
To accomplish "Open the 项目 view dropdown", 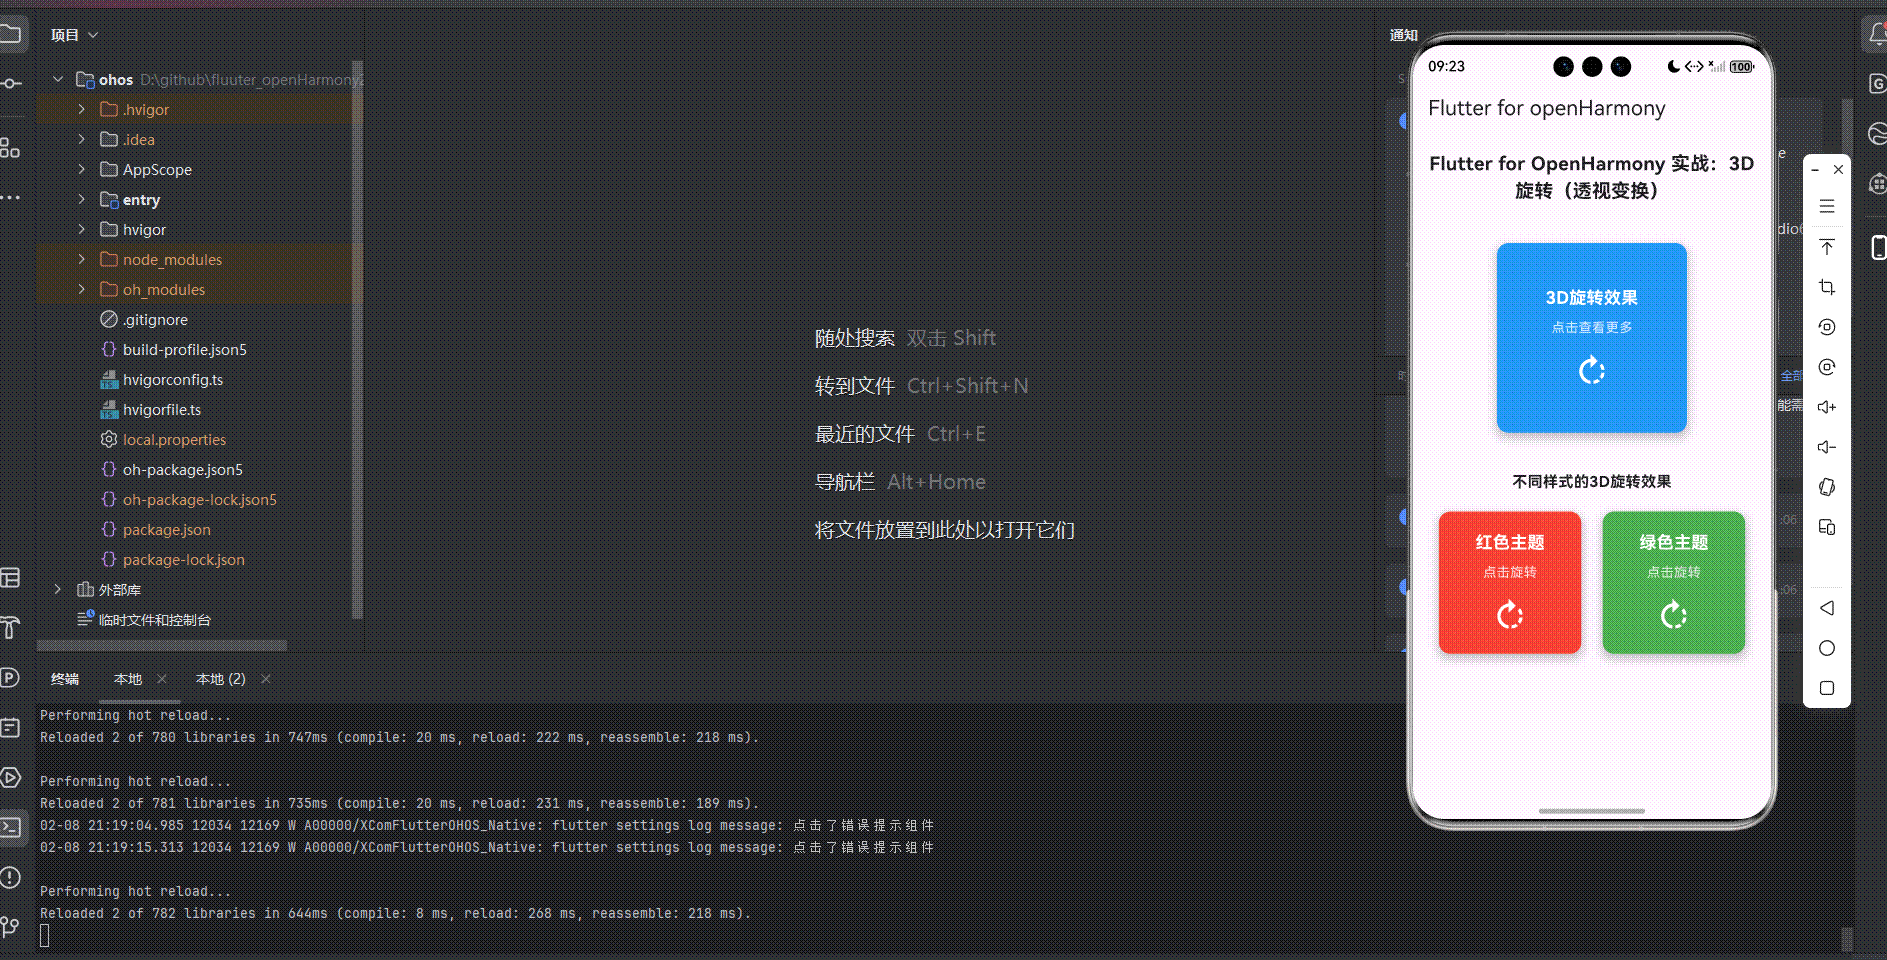I will (x=75, y=35).
